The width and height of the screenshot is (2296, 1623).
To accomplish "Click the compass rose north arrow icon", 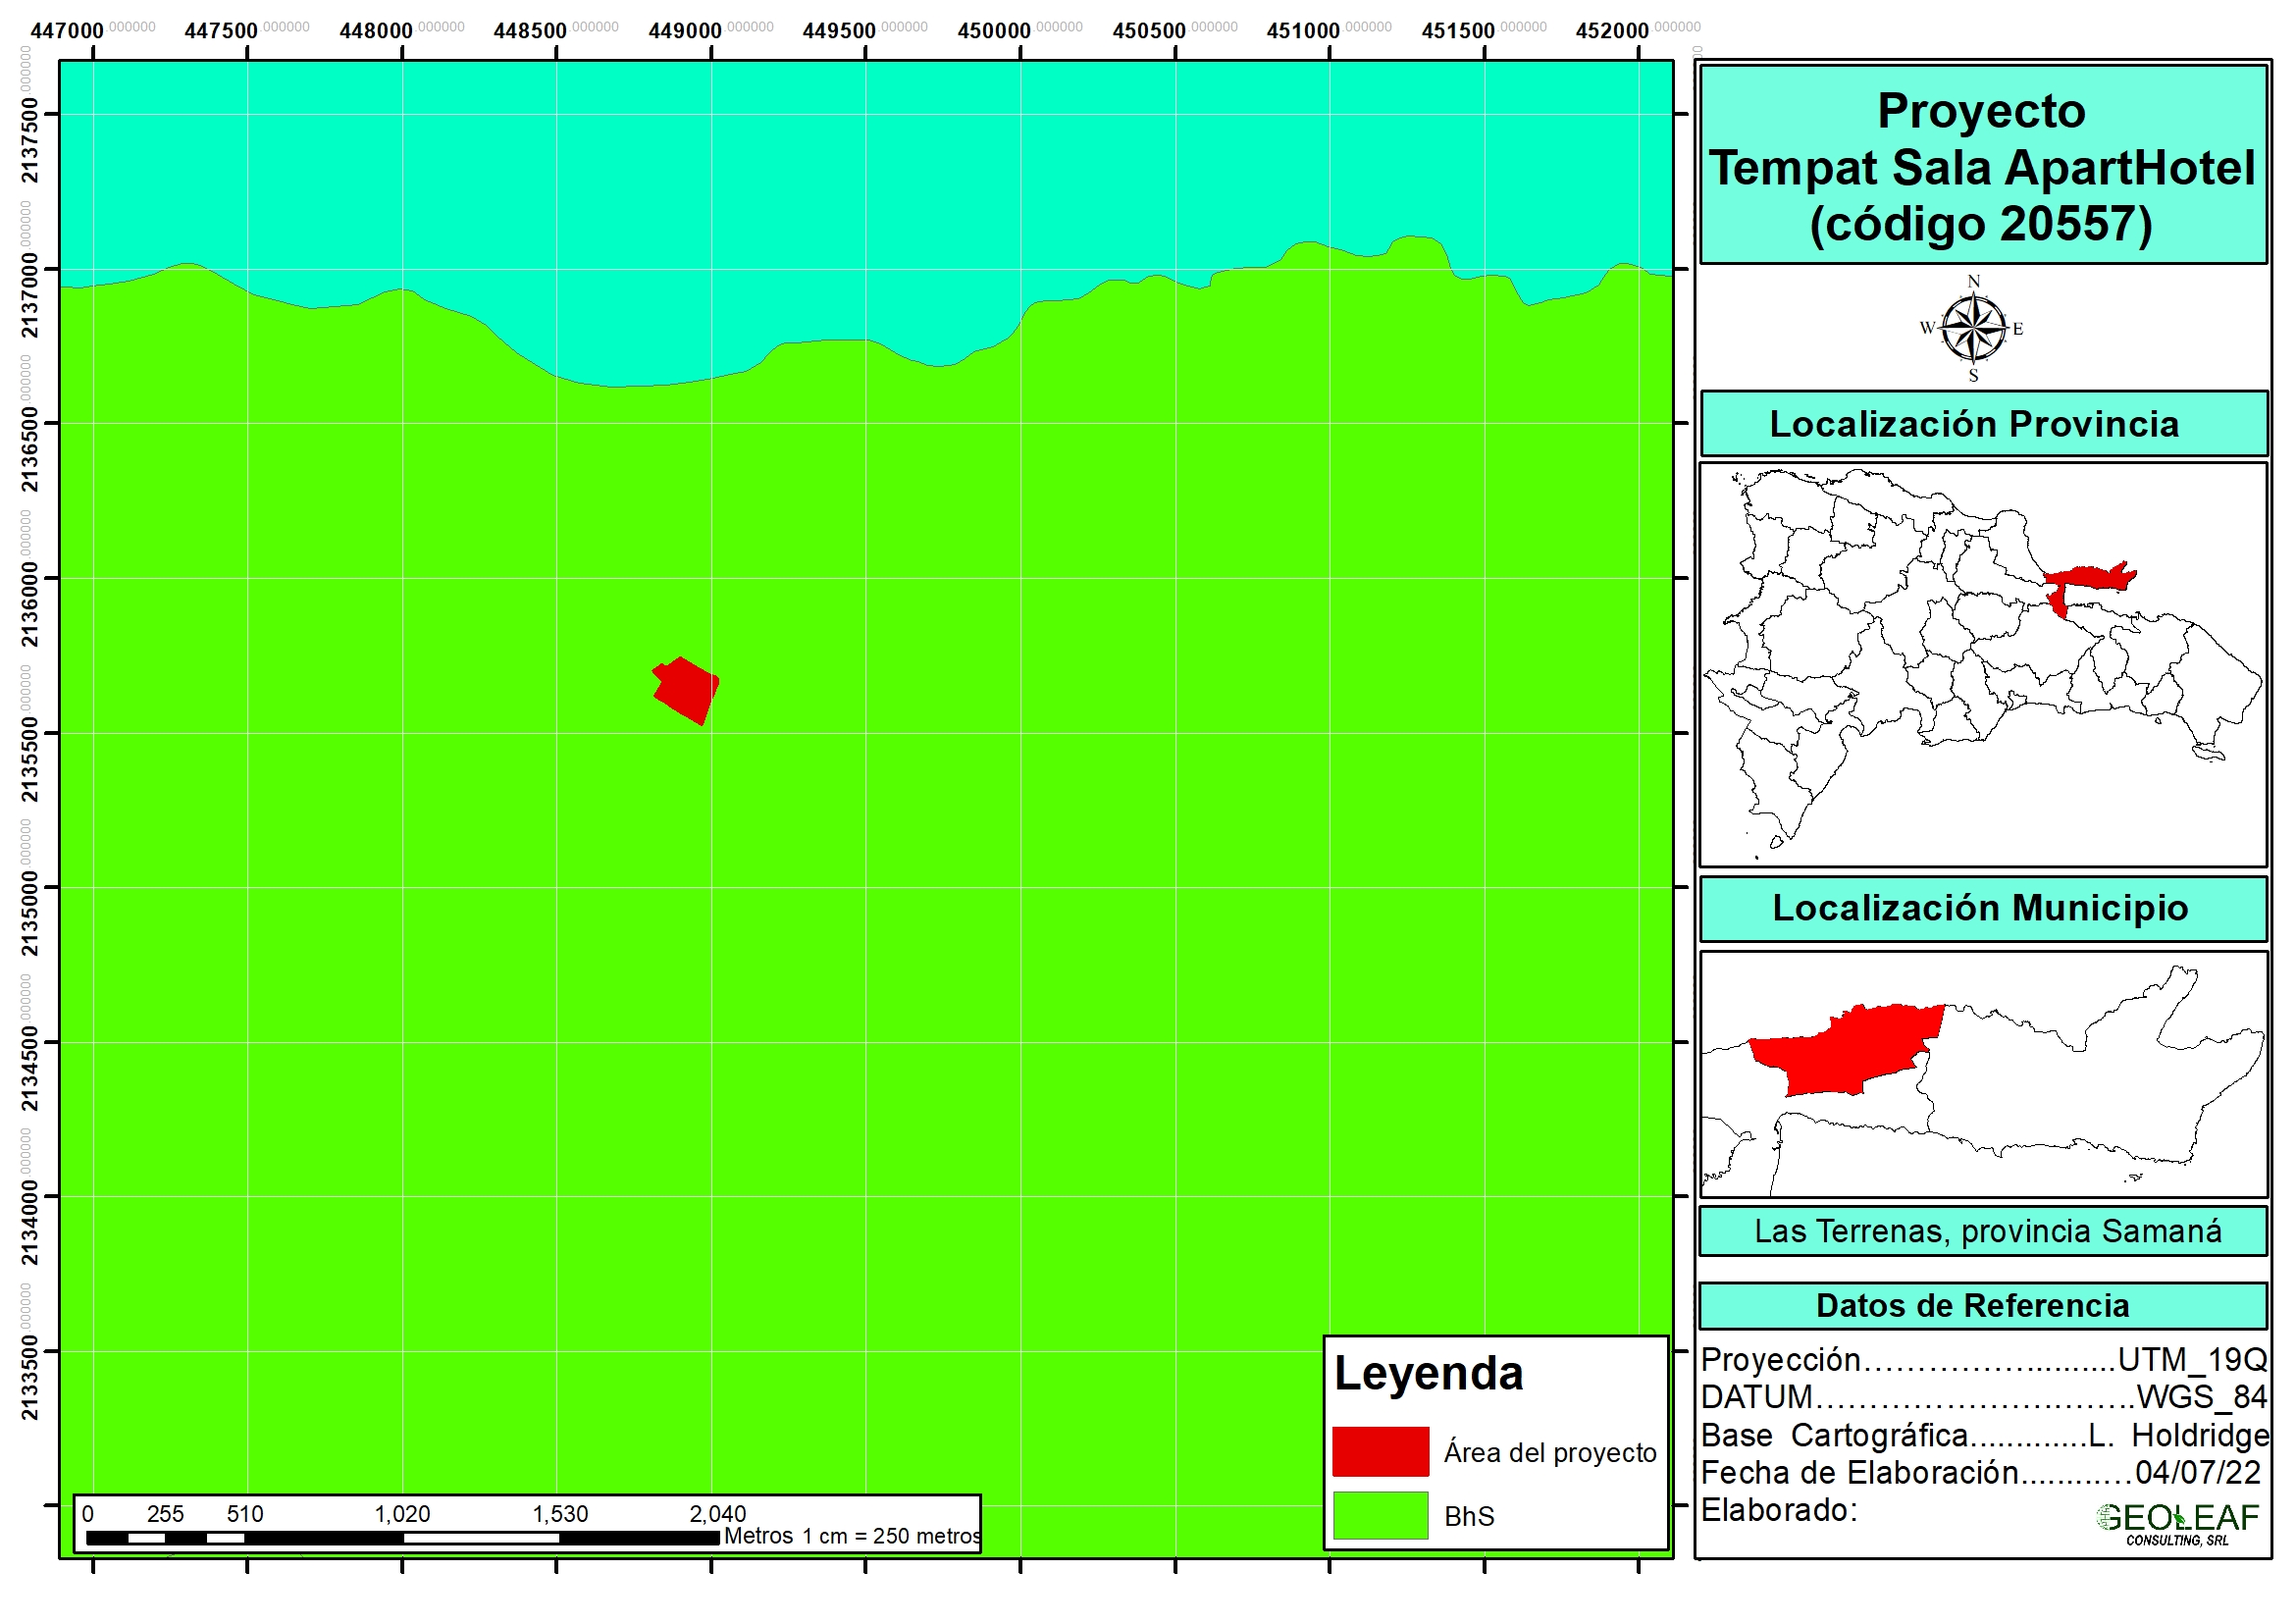I will 1973,329.
